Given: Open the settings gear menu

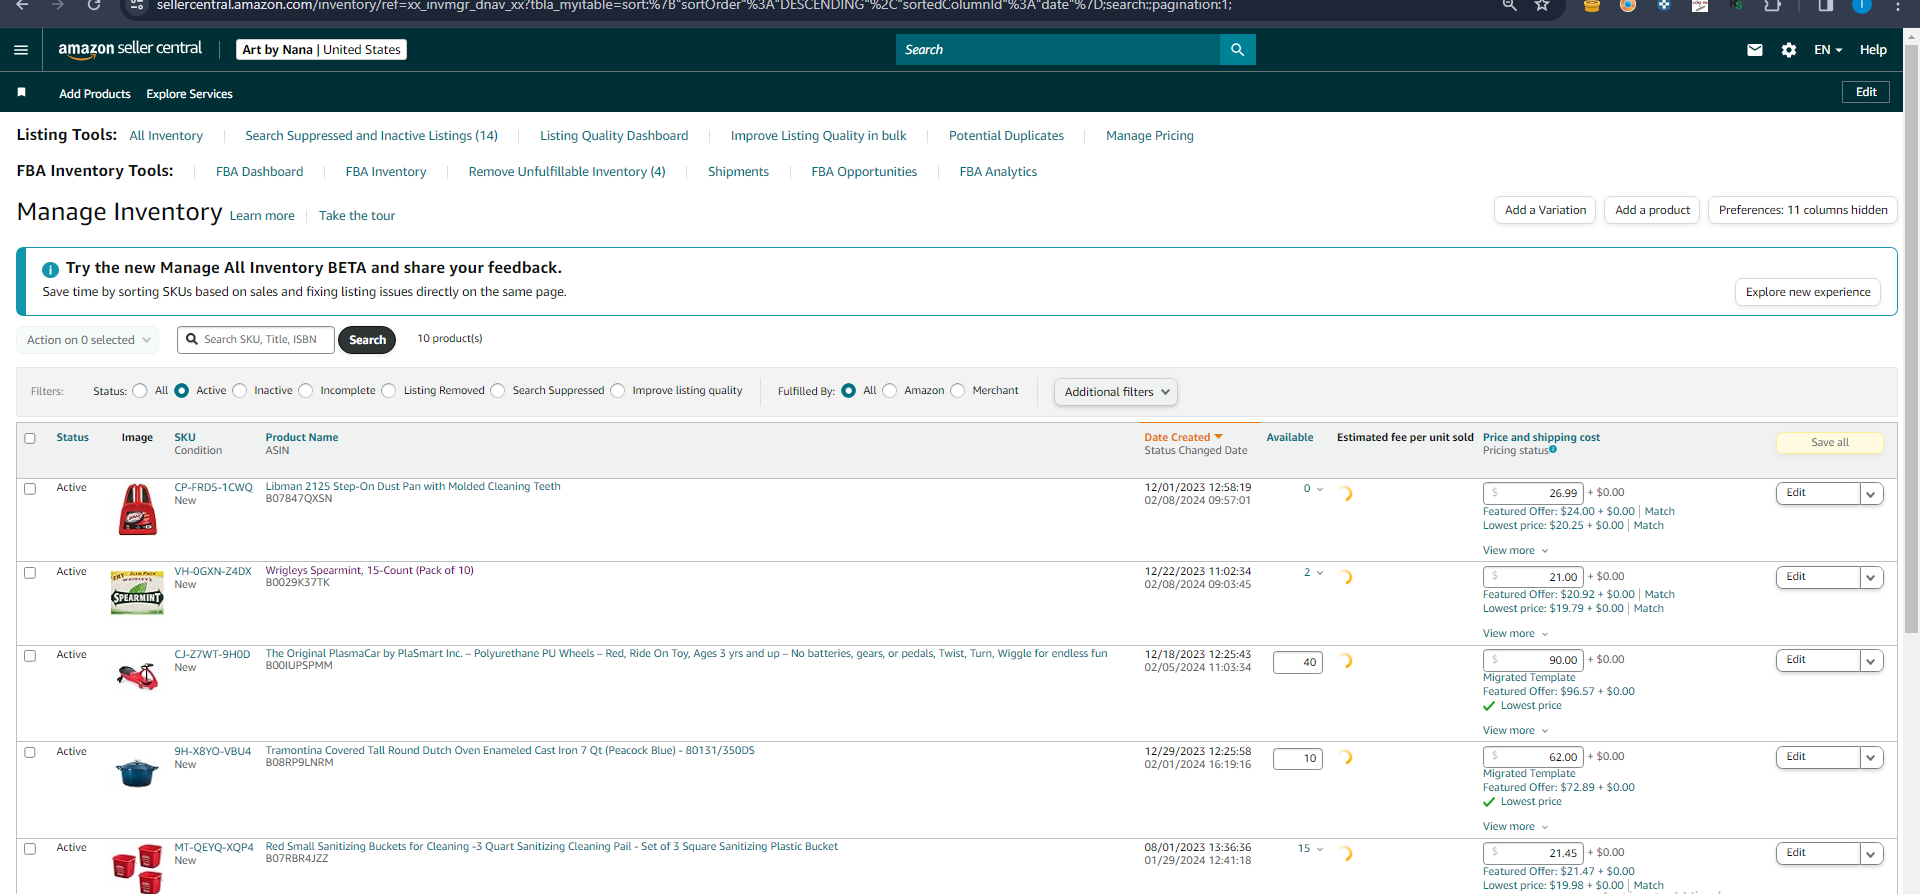Looking at the screenshot, I should click(x=1789, y=50).
